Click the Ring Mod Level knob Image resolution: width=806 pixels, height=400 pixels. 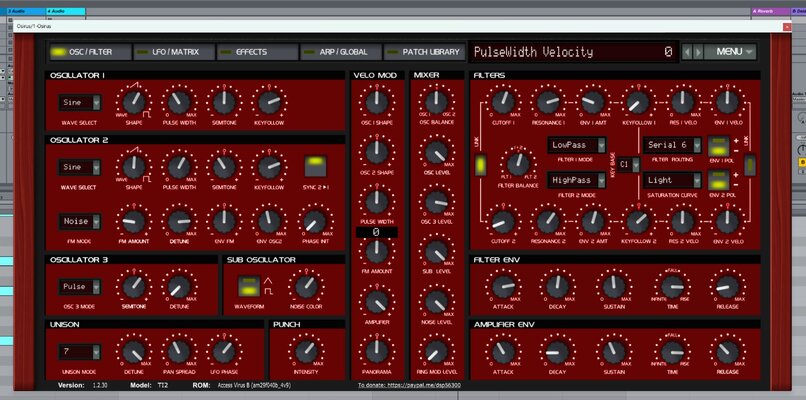point(436,351)
